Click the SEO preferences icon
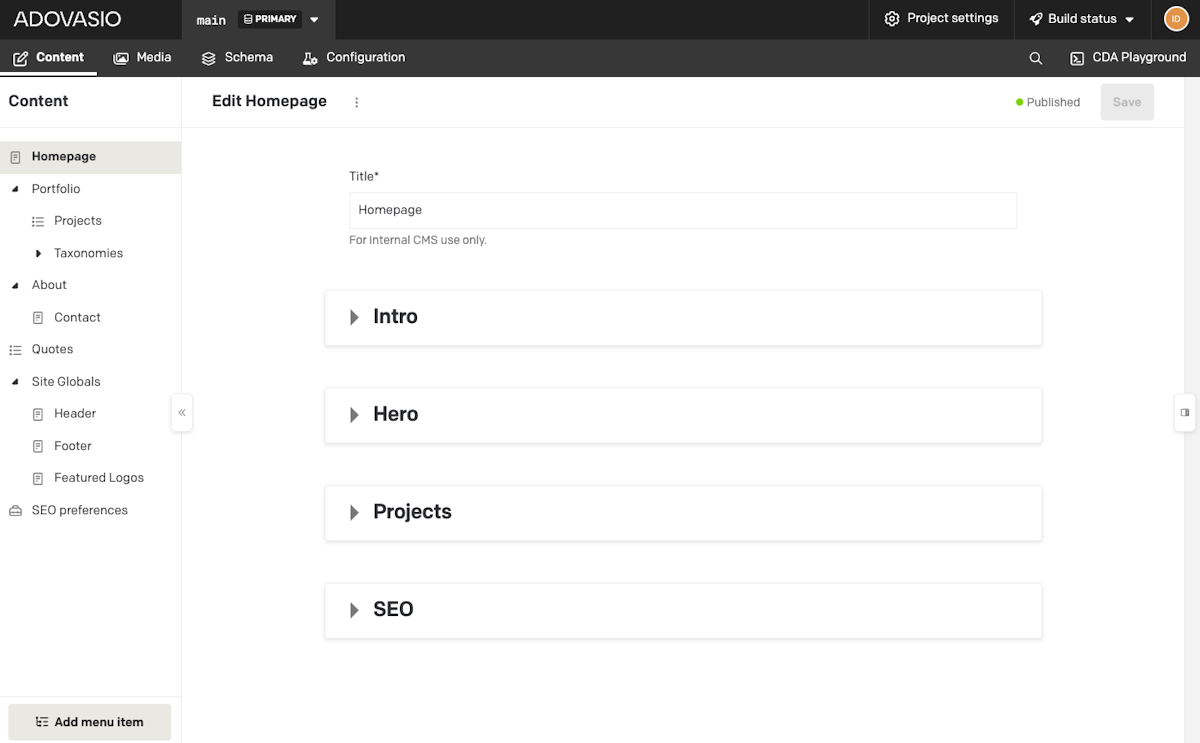Image resolution: width=1200 pixels, height=743 pixels. point(14,510)
